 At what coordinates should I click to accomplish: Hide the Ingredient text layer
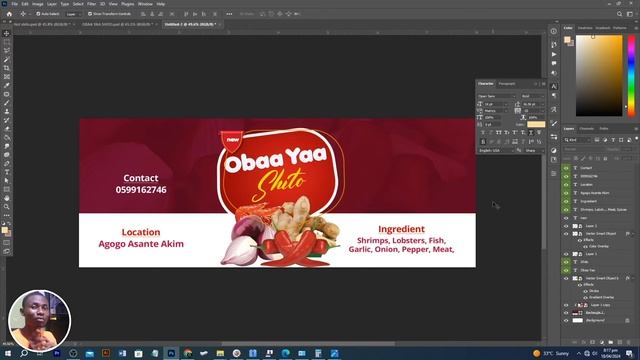click(x=566, y=201)
